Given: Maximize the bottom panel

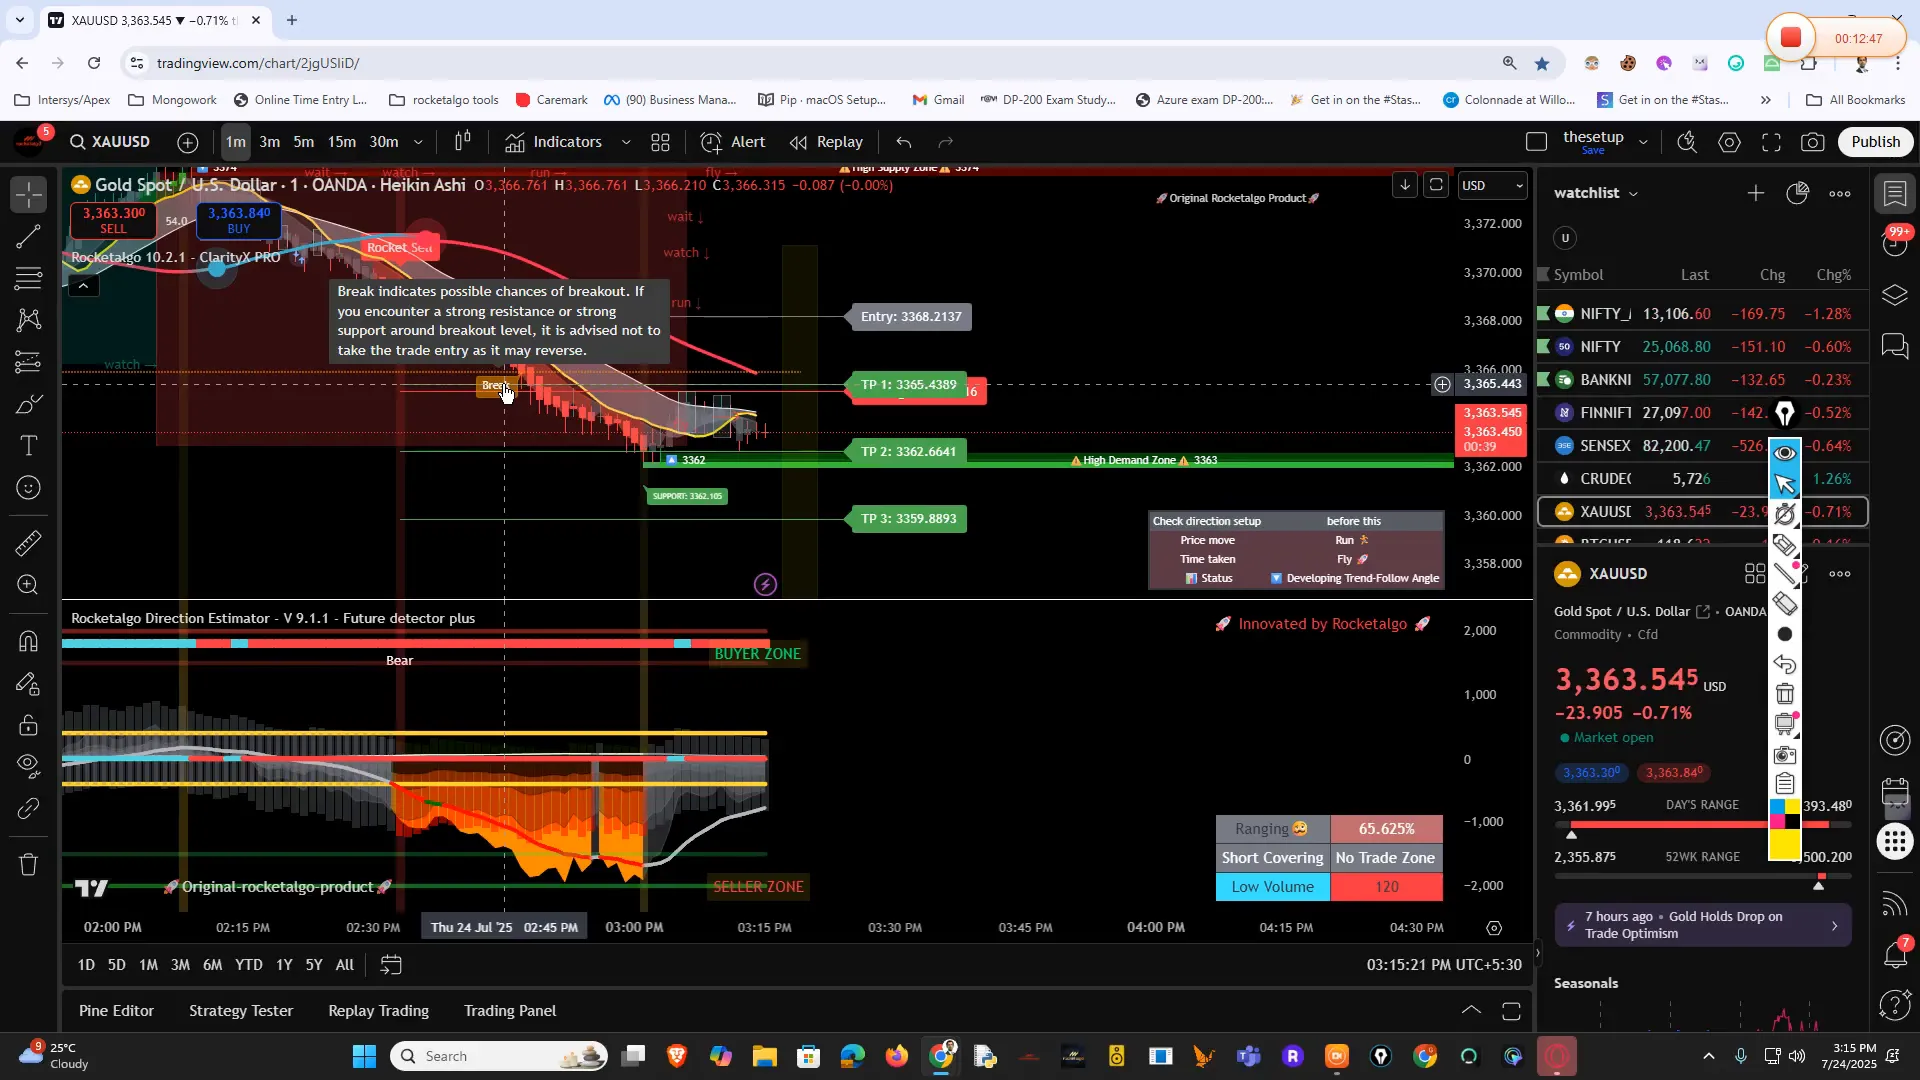Looking at the screenshot, I should coord(1511,1011).
